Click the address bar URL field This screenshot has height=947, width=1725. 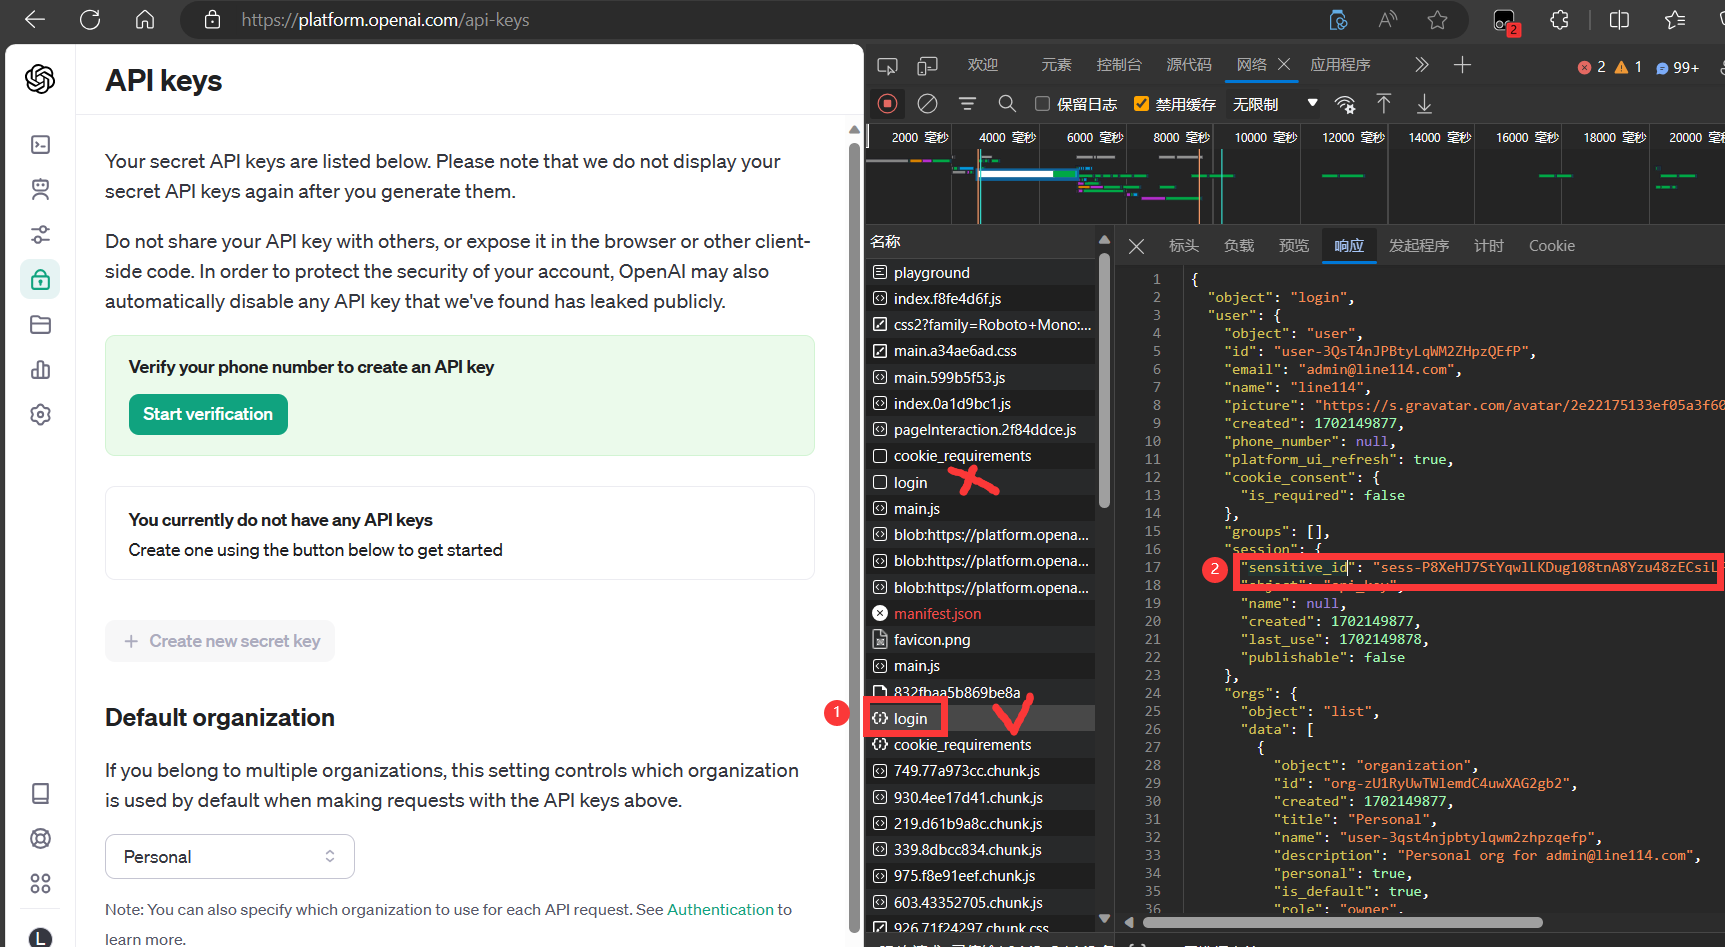click(750, 20)
